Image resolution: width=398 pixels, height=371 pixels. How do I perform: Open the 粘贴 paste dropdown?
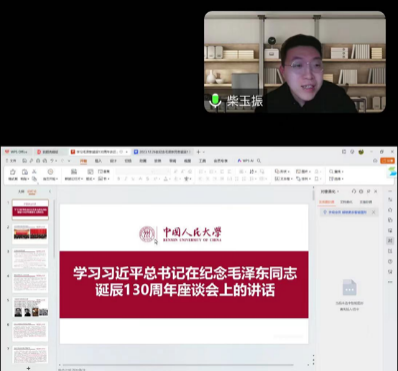pos(24,179)
